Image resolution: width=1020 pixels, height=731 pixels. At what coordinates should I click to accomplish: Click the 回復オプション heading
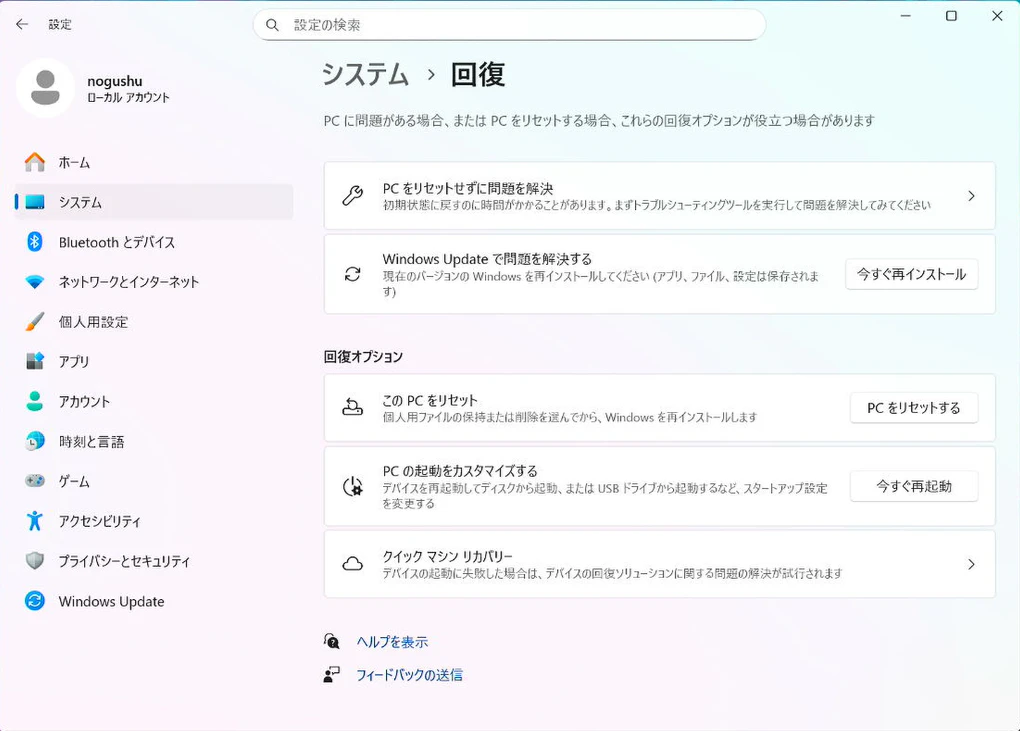pyautogui.click(x=363, y=356)
